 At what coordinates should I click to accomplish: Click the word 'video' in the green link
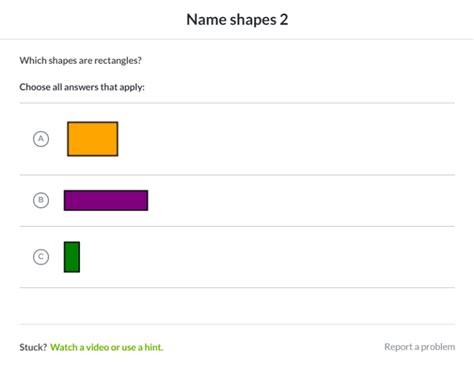point(98,347)
